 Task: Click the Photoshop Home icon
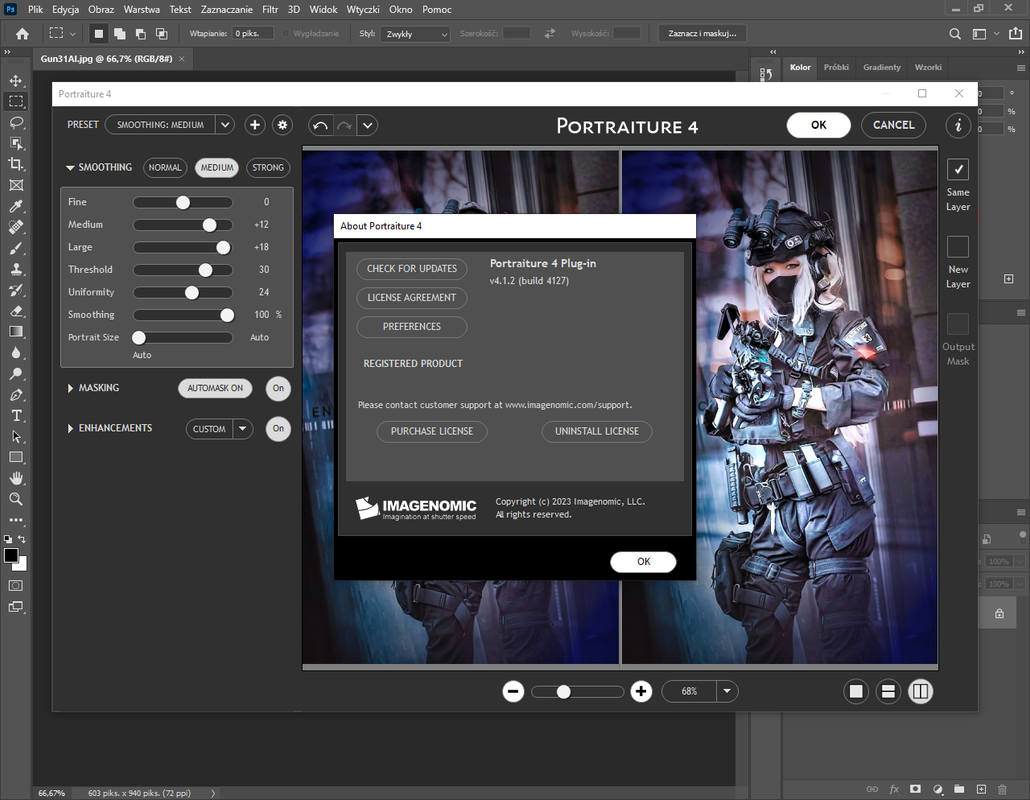(x=22, y=33)
